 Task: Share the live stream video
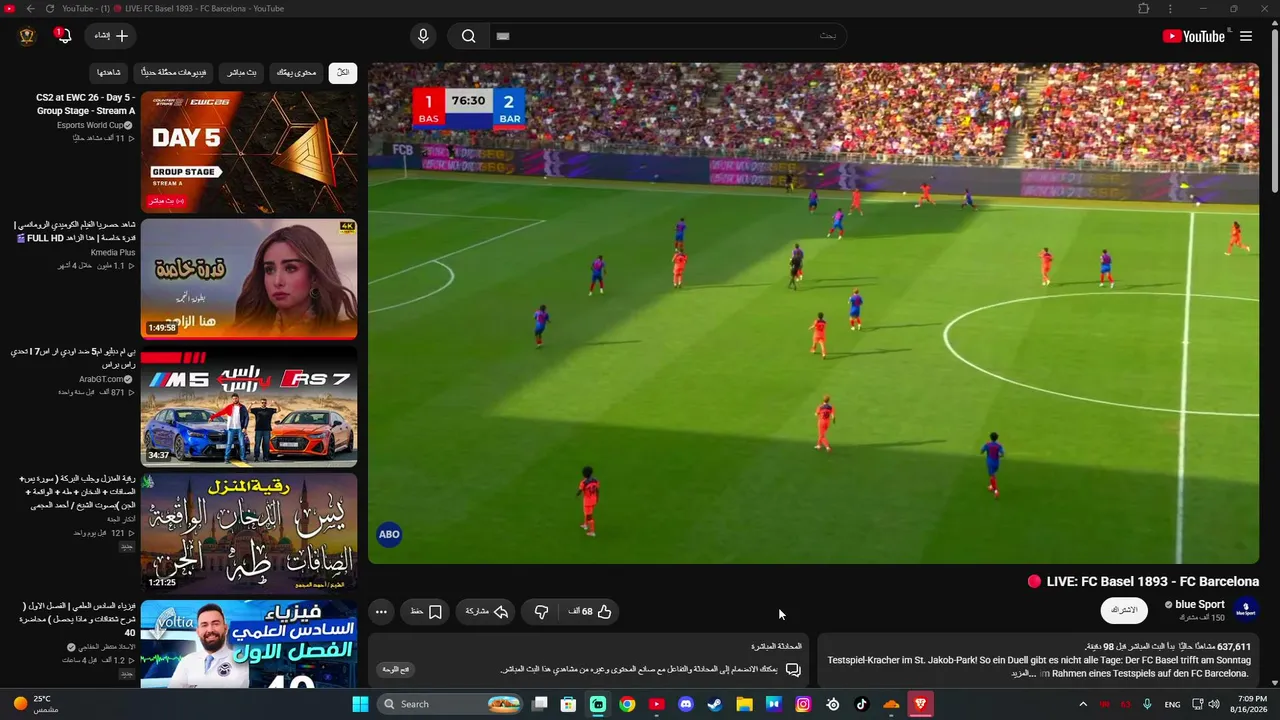[x=487, y=612]
